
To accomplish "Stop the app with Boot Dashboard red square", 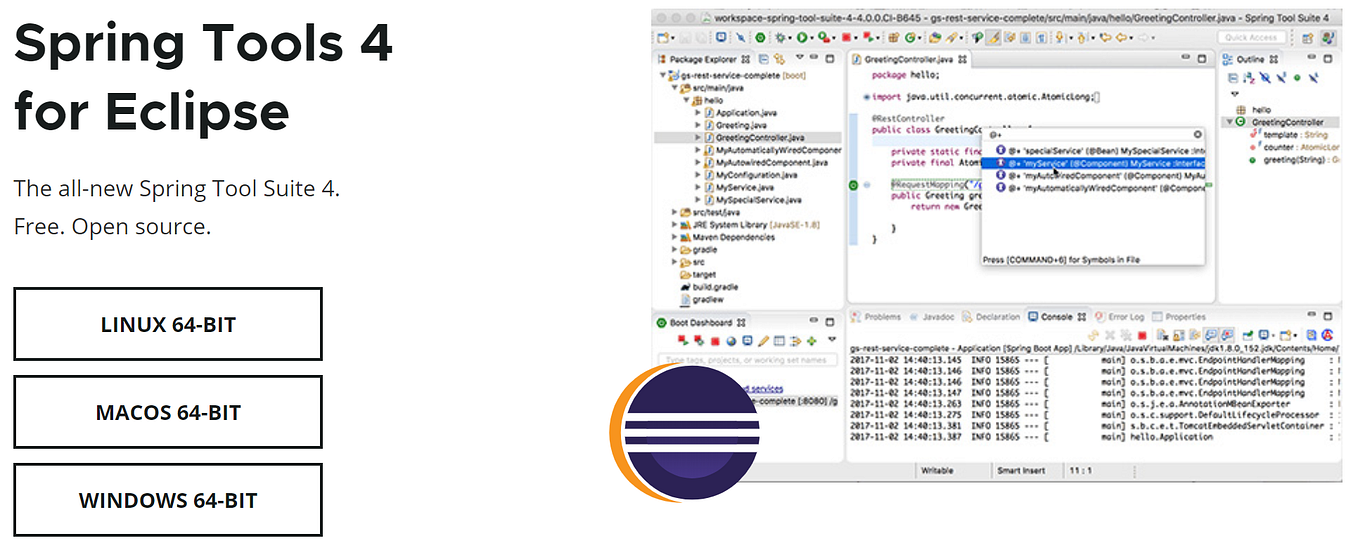I will pyautogui.click(x=715, y=341).
